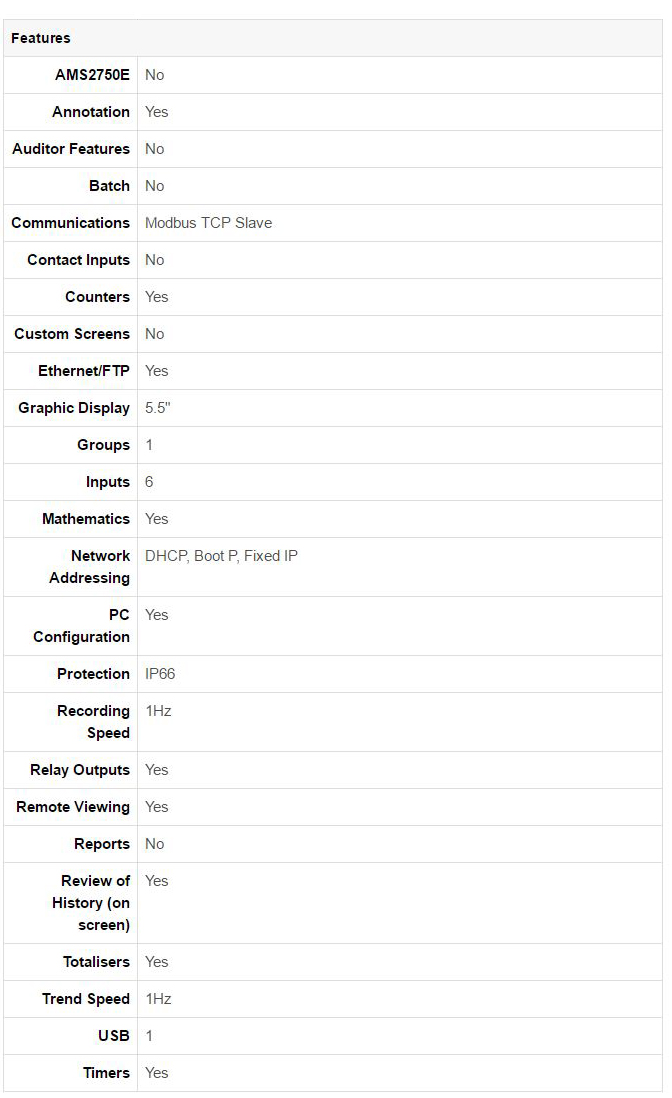This screenshot has height=1098, width=672.
Task: Select the Trend Speed label
Action: tap(86, 999)
